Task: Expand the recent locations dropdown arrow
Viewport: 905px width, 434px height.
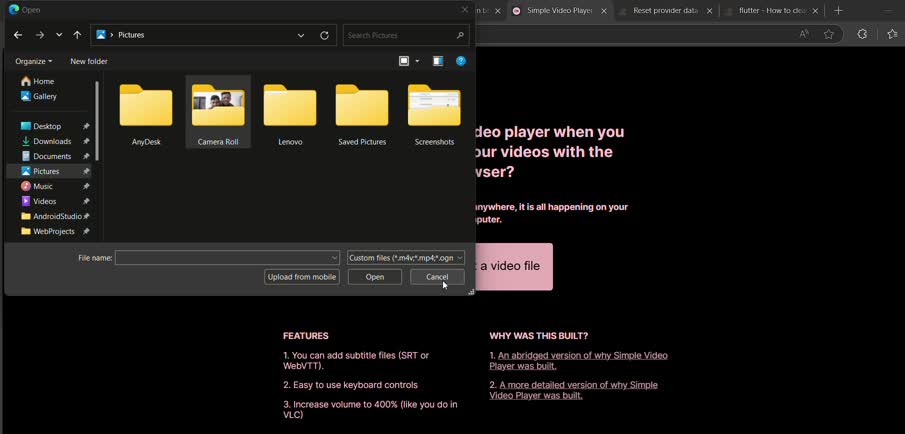Action: pyautogui.click(x=59, y=35)
